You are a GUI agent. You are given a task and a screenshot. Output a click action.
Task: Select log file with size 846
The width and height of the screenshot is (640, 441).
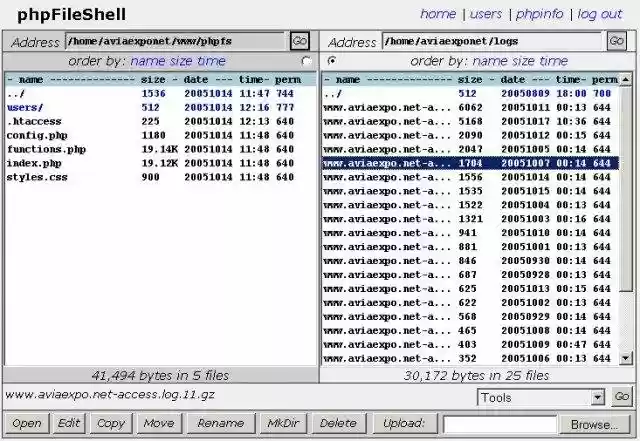[470, 261]
